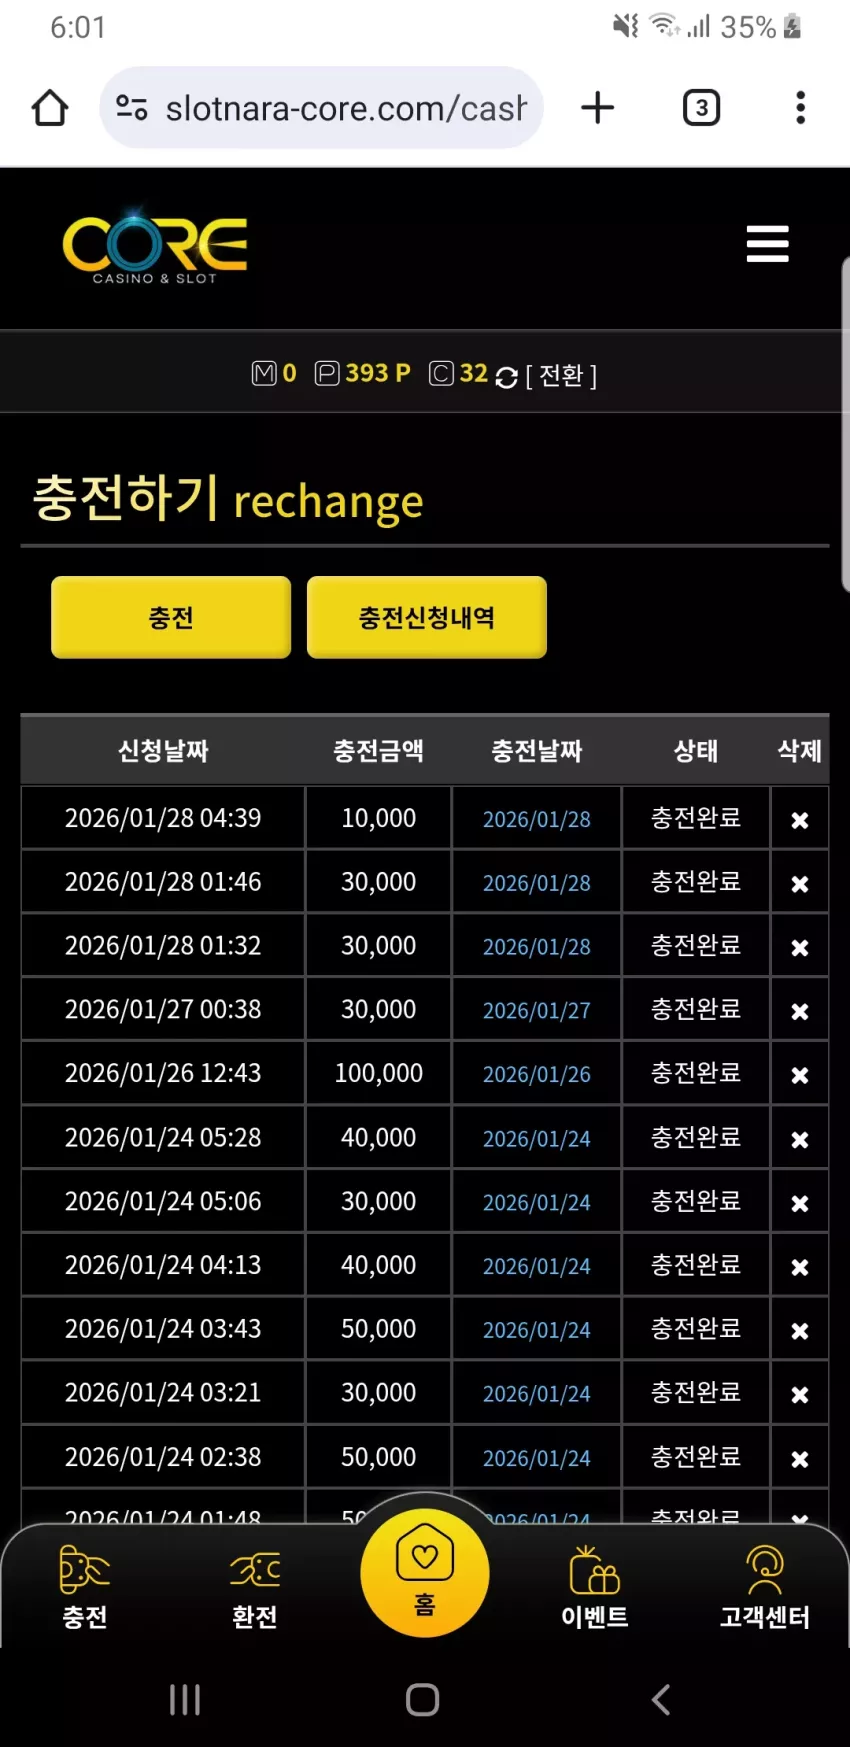Tap the browser home icon
Screen dimensions: 850x1747
coord(50,108)
